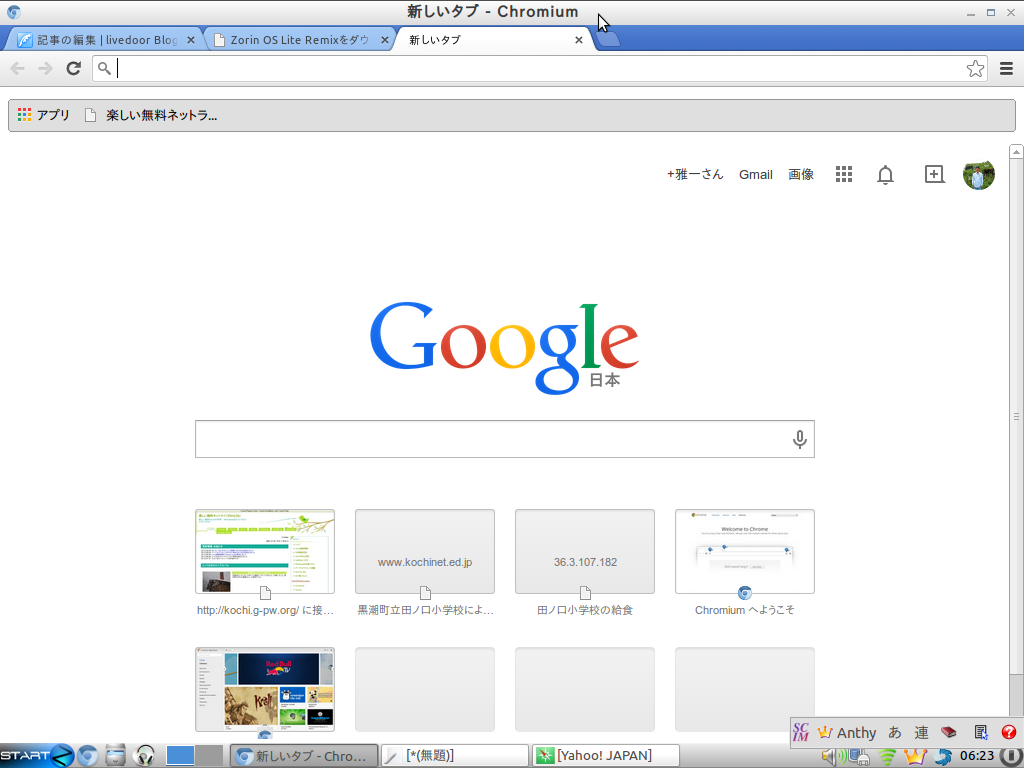Open the kochi.g-pw.org thumbnail

pyautogui.click(x=265, y=551)
